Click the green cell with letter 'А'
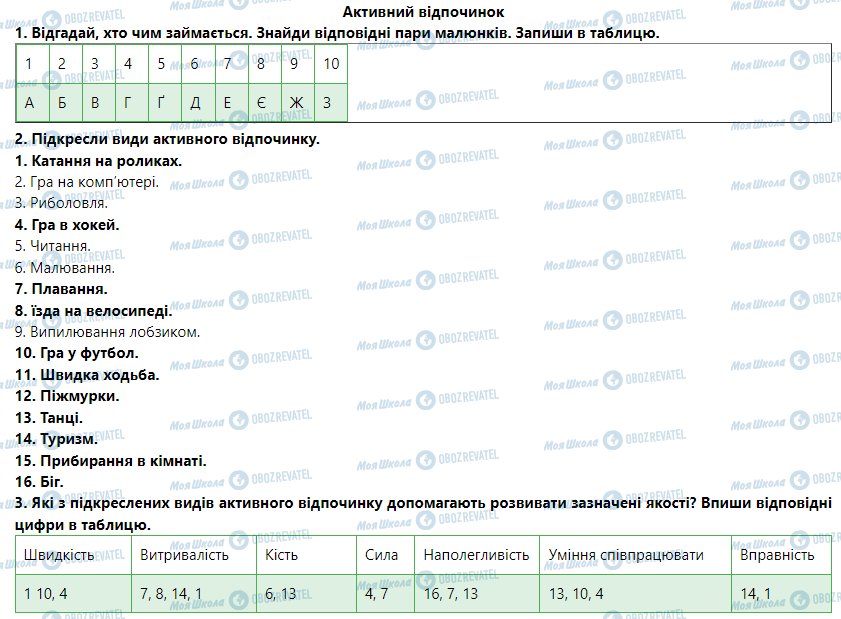The width and height of the screenshot is (841, 619). click(x=30, y=102)
